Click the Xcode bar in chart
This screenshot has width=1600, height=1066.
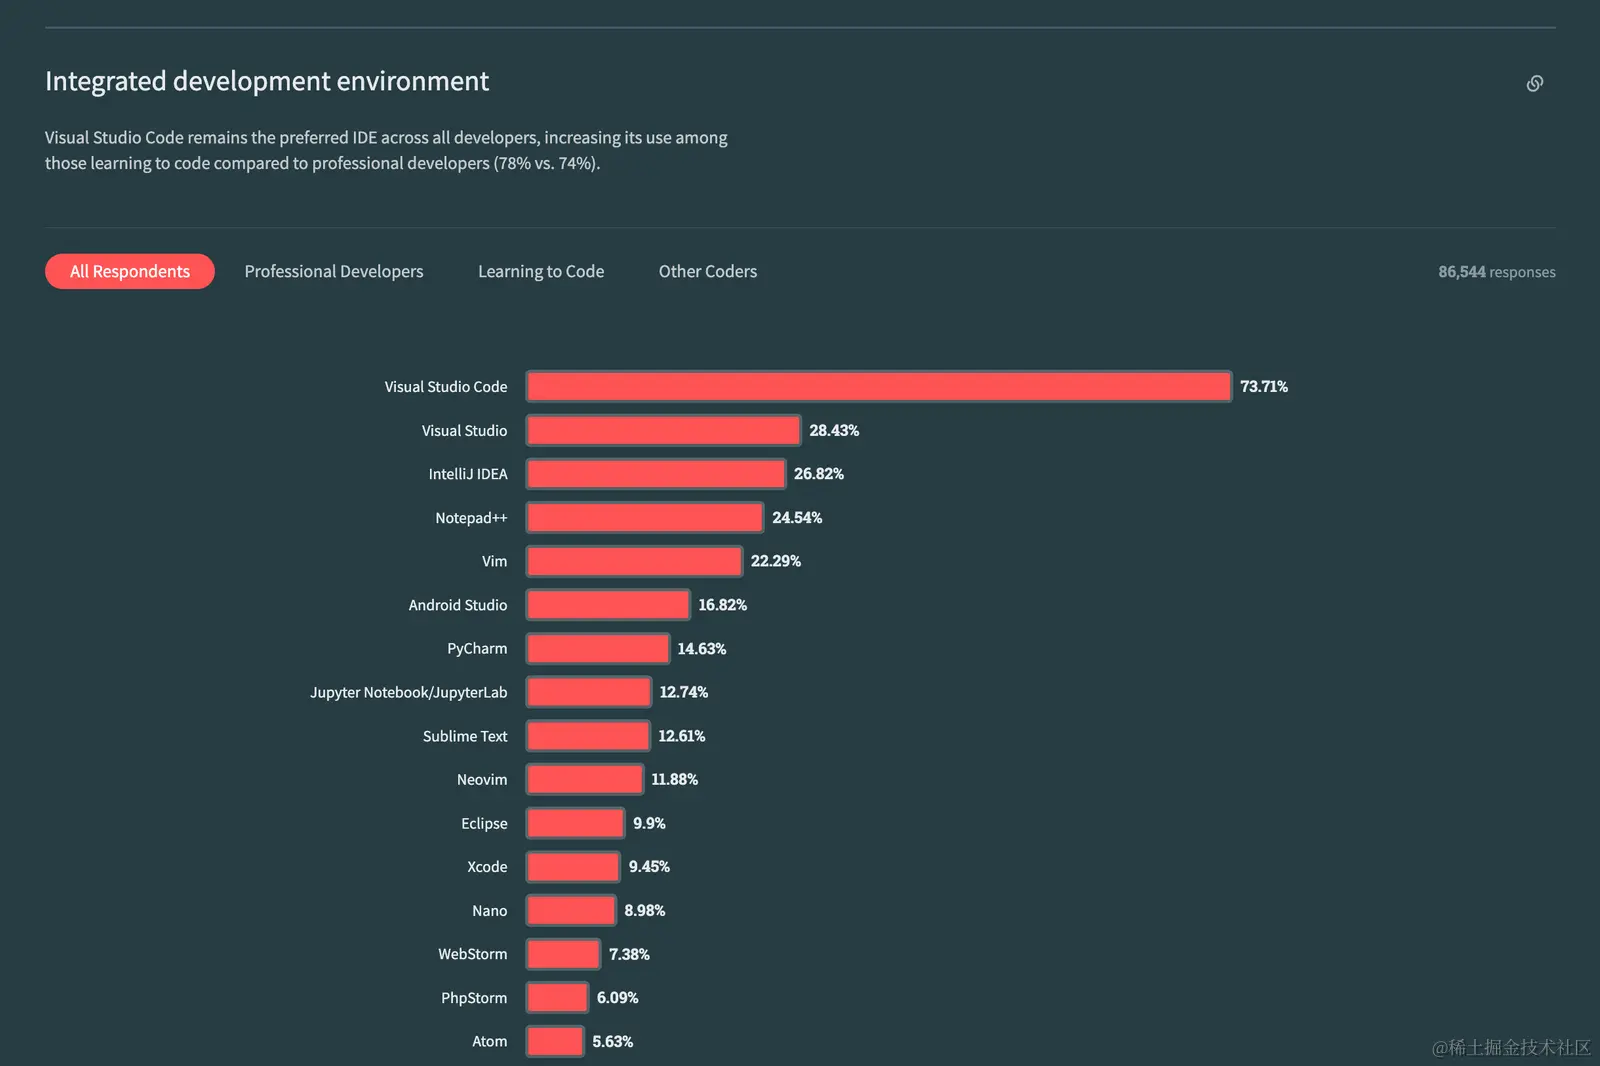pyautogui.click(x=573, y=867)
